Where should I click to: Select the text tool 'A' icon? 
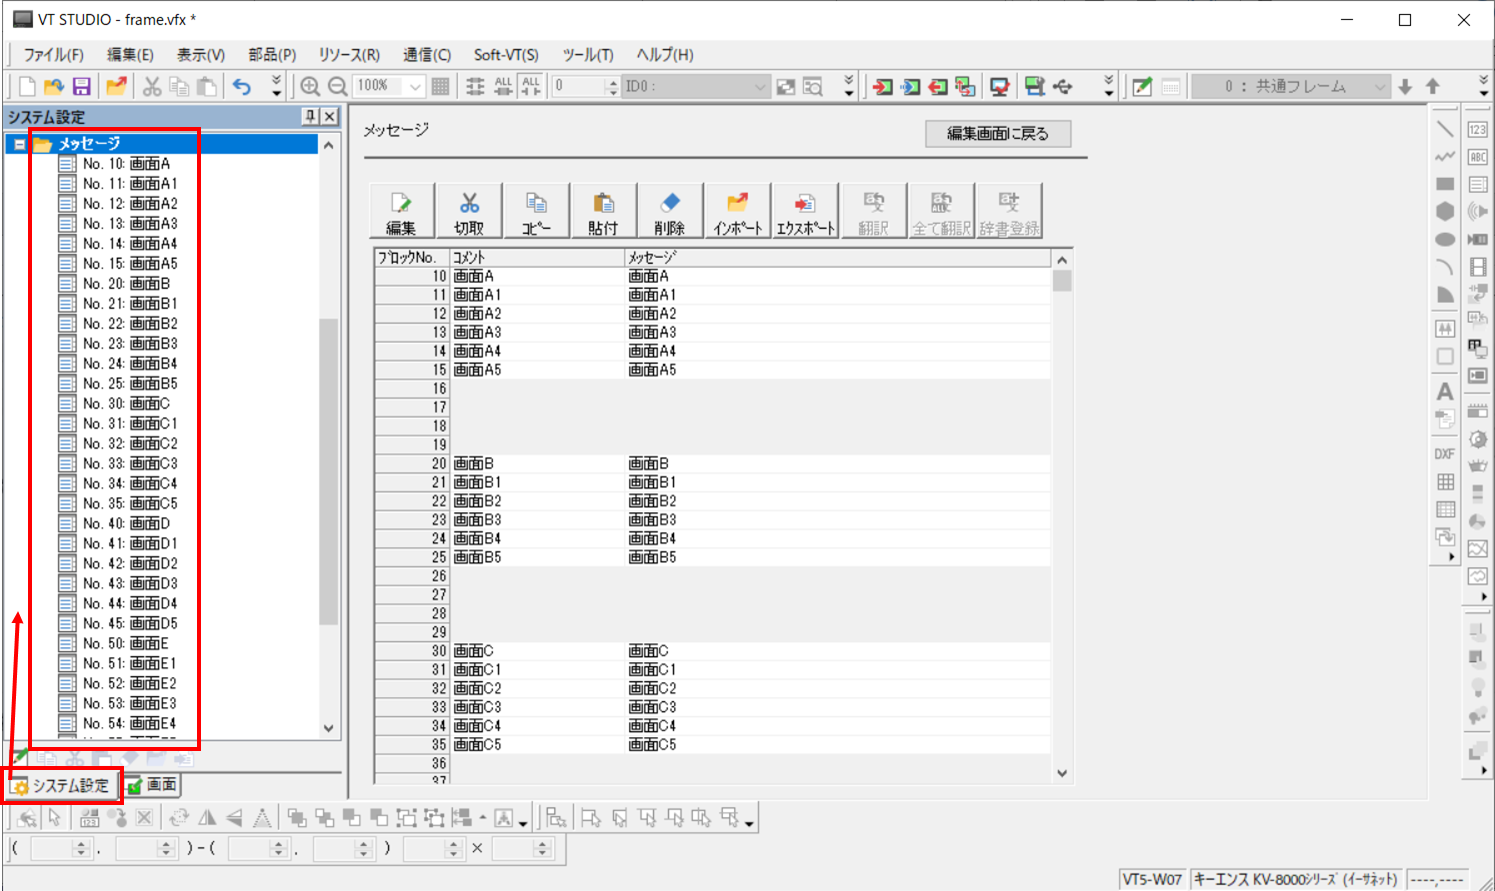point(1445,391)
